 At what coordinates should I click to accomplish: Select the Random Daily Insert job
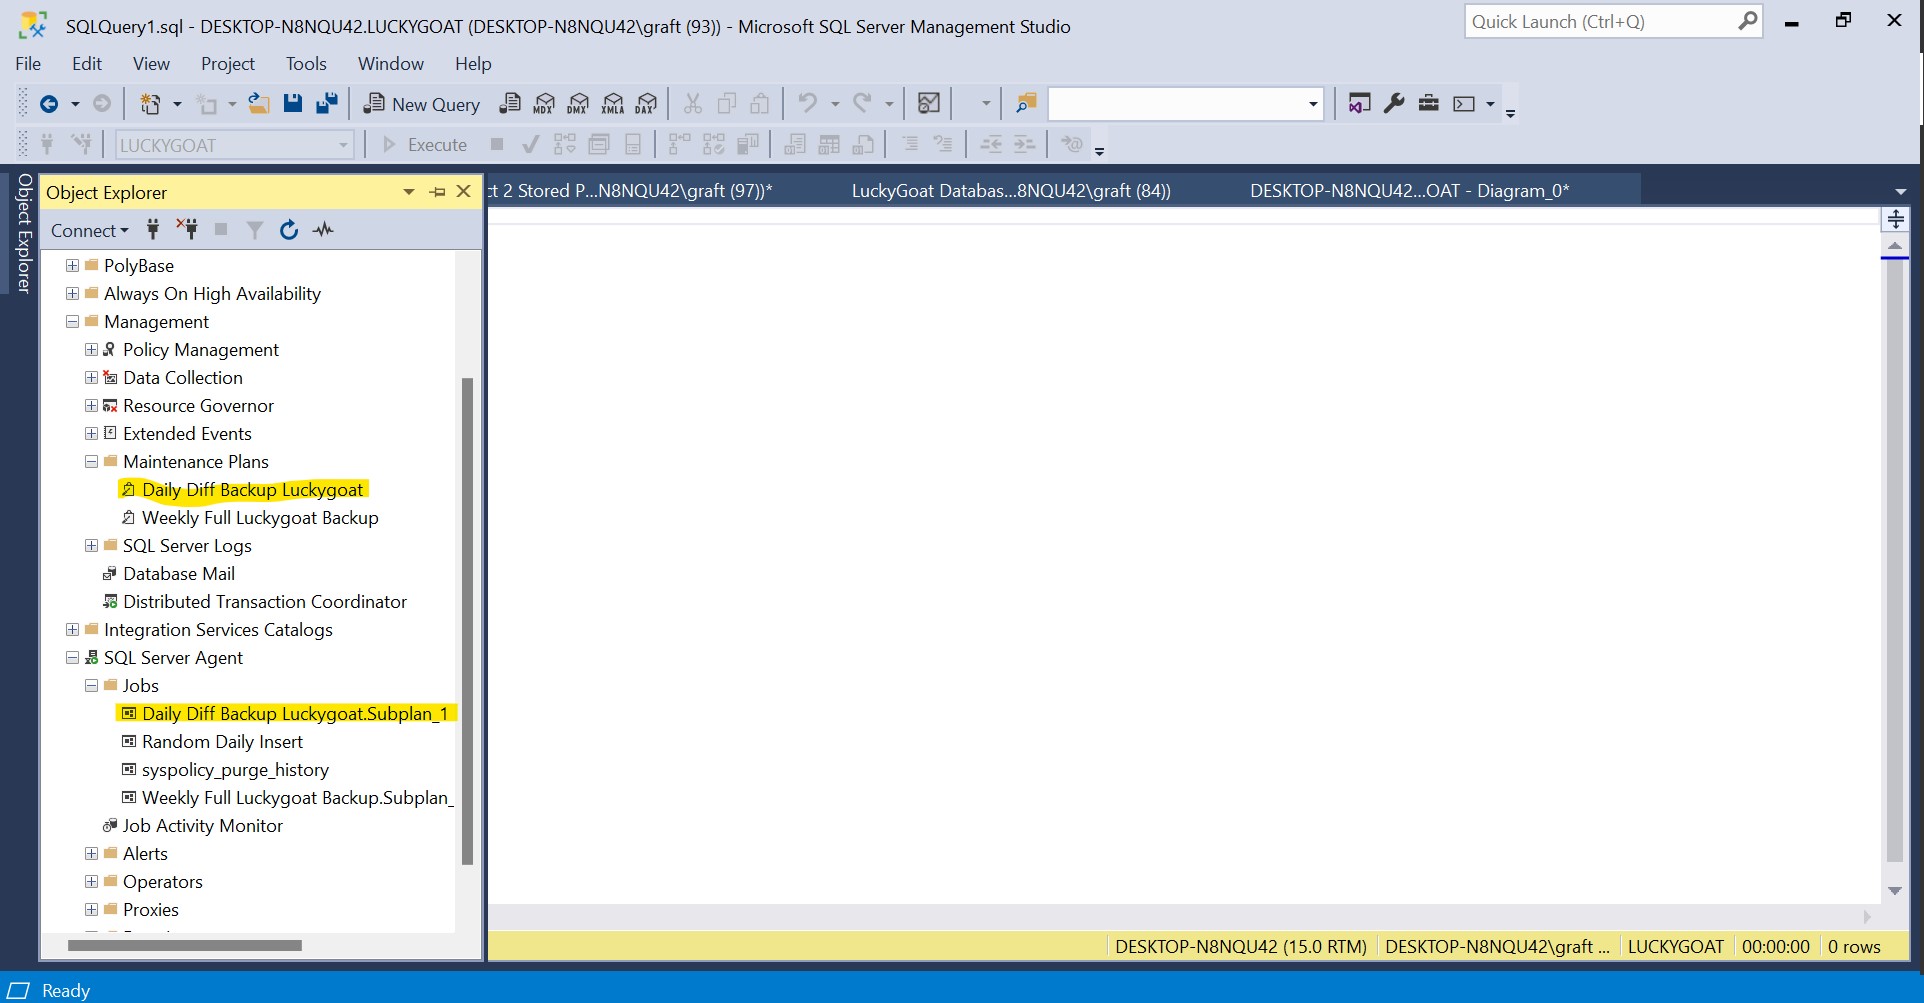click(x=222, y=742)
